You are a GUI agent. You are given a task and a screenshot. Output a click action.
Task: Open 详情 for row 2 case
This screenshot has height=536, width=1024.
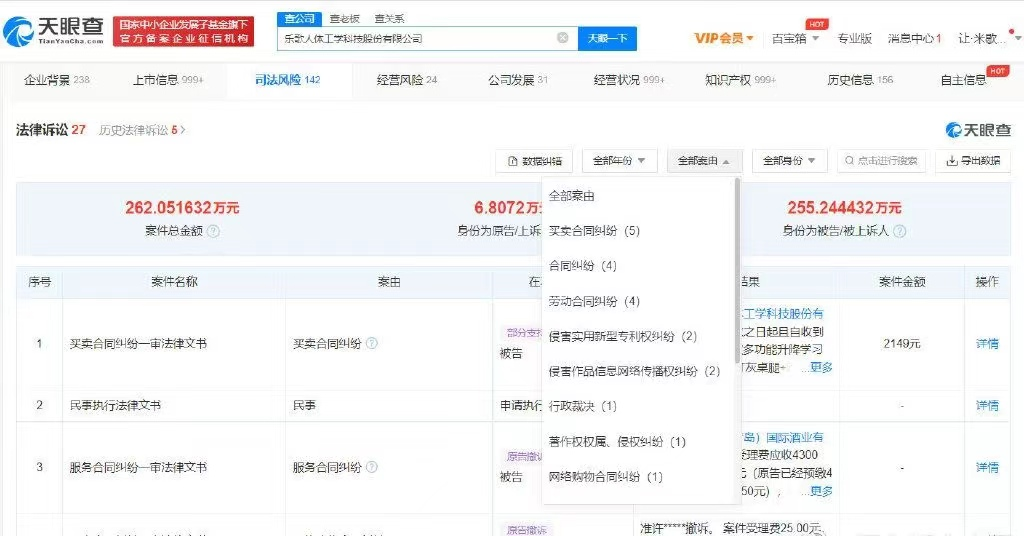tap(987, 405)
